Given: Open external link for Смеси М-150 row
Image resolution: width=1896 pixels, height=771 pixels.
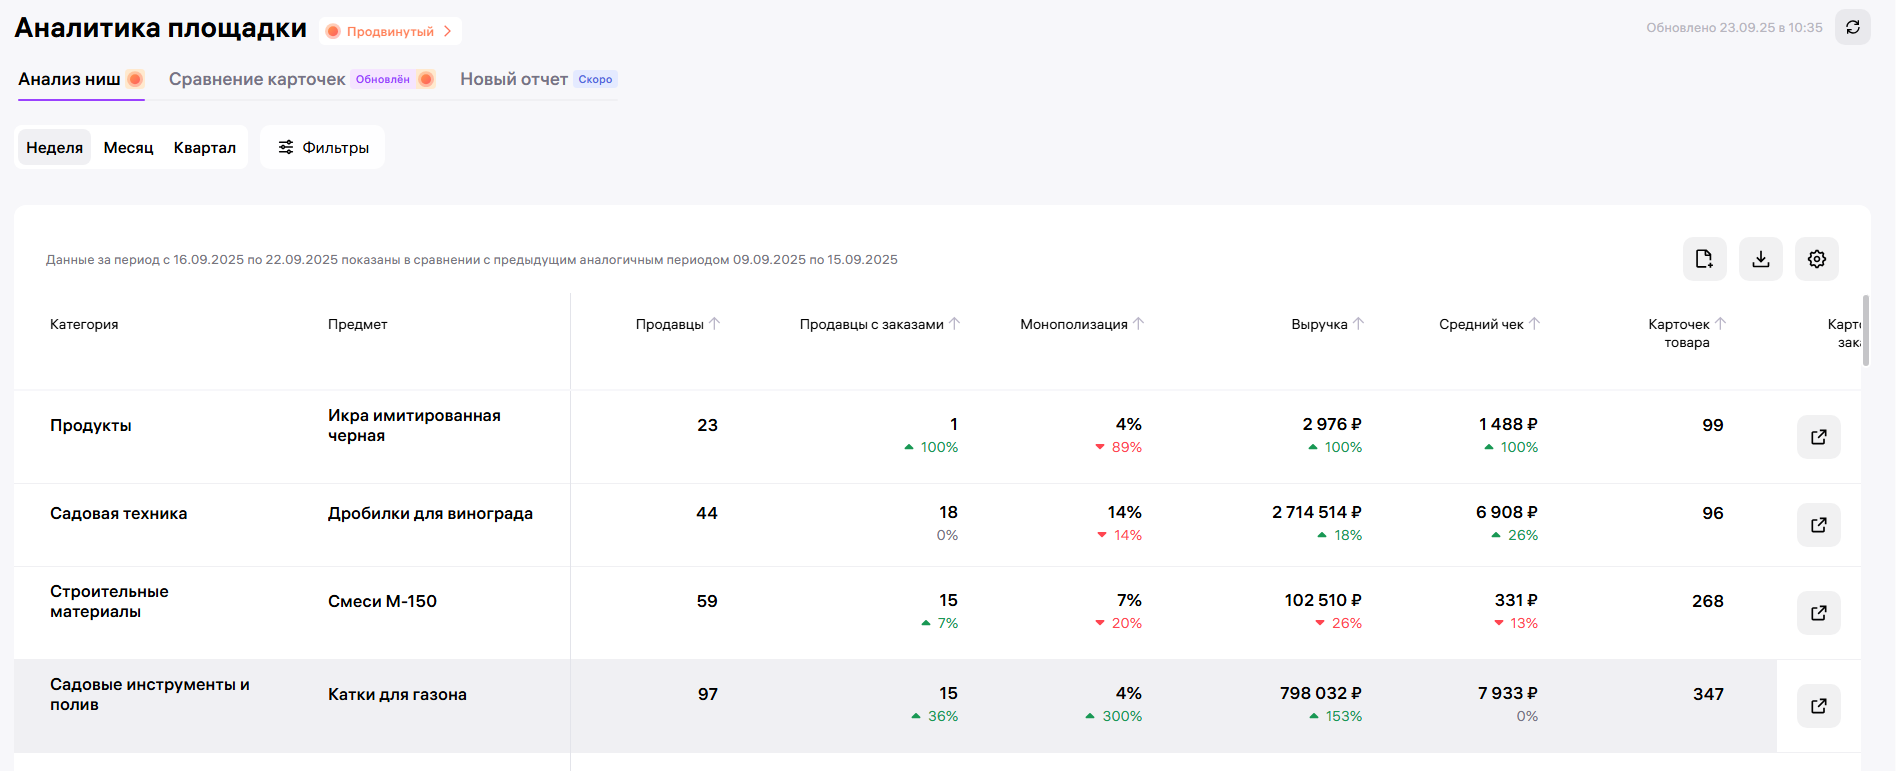Looking at the screenshot, I should [1818, 613].
